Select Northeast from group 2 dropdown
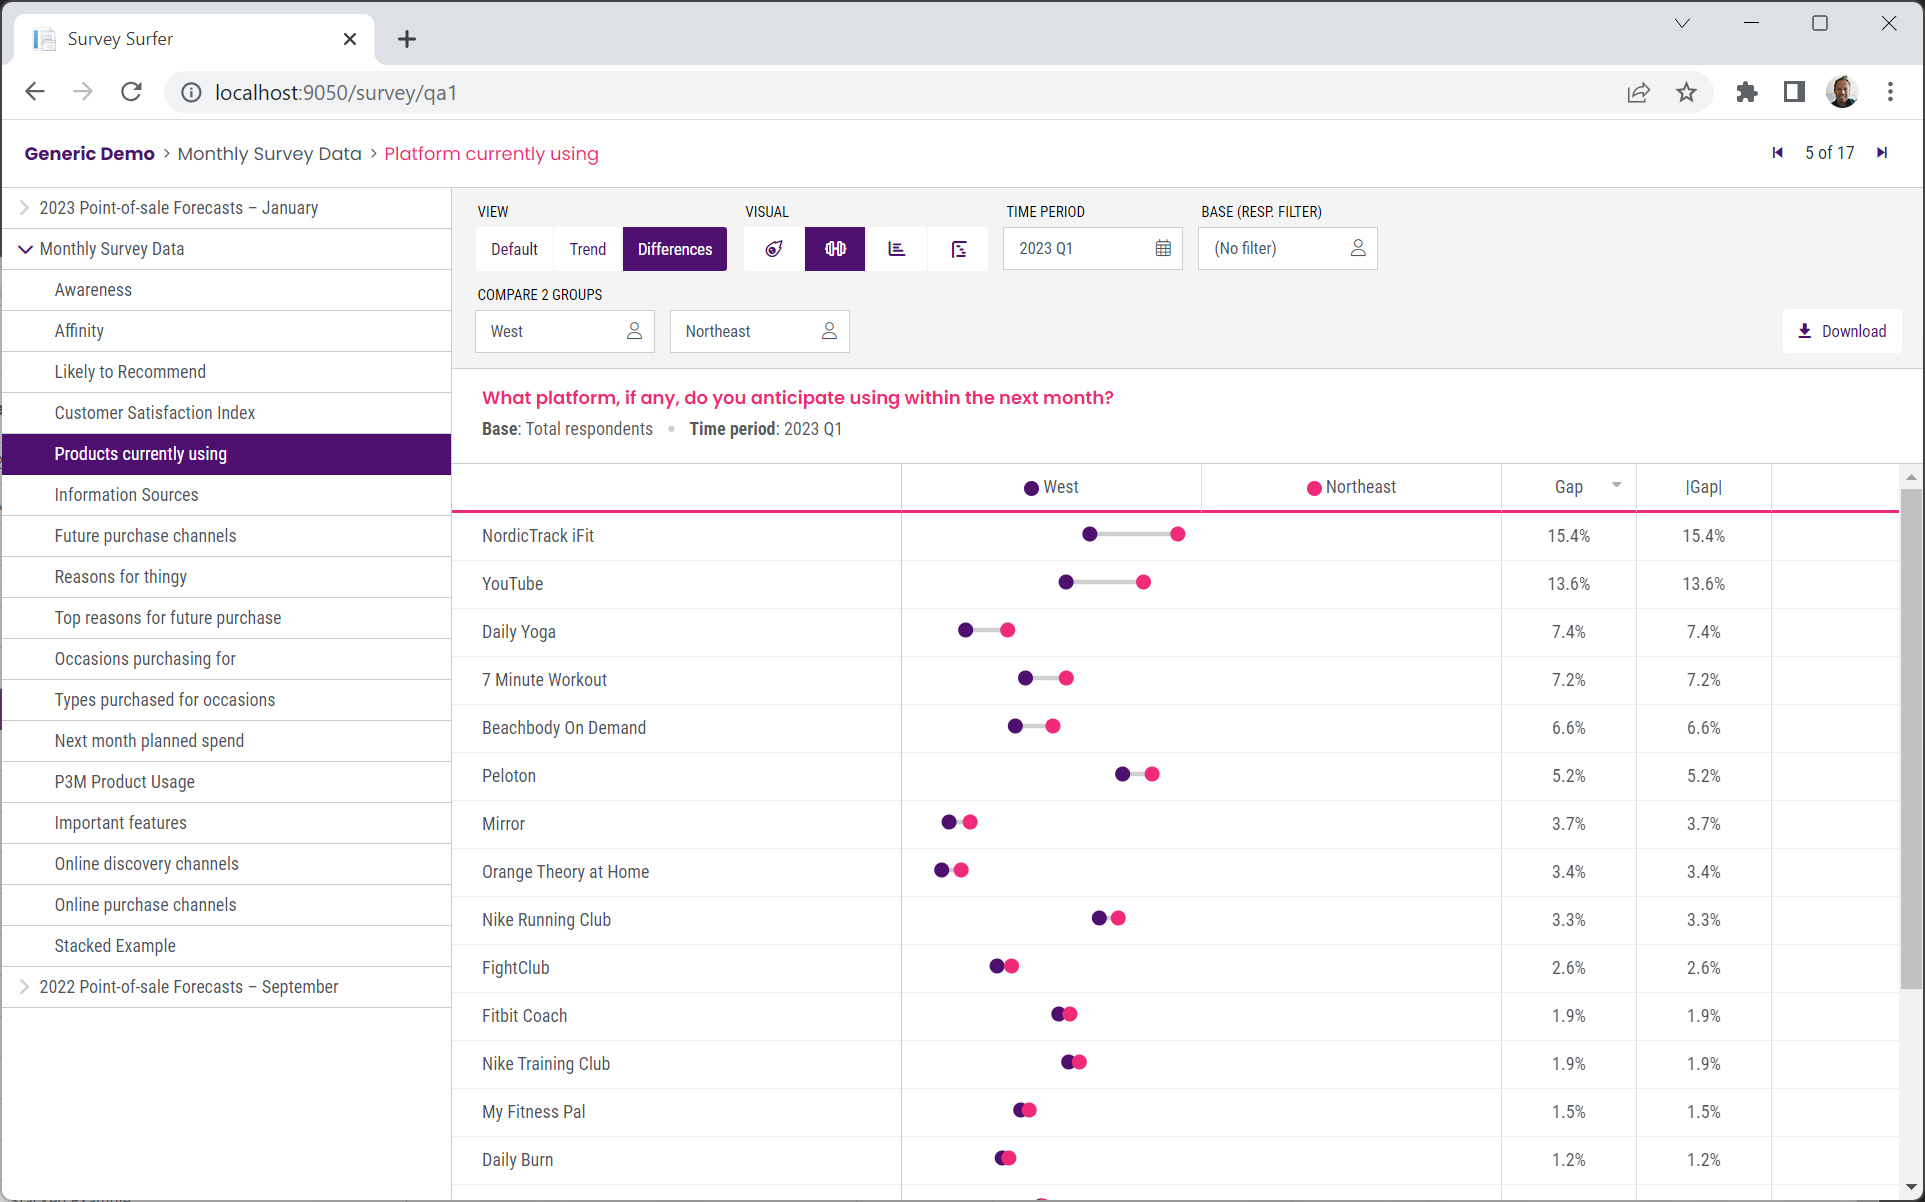This screenshot has width=1925, height=1202. (758, 331)
